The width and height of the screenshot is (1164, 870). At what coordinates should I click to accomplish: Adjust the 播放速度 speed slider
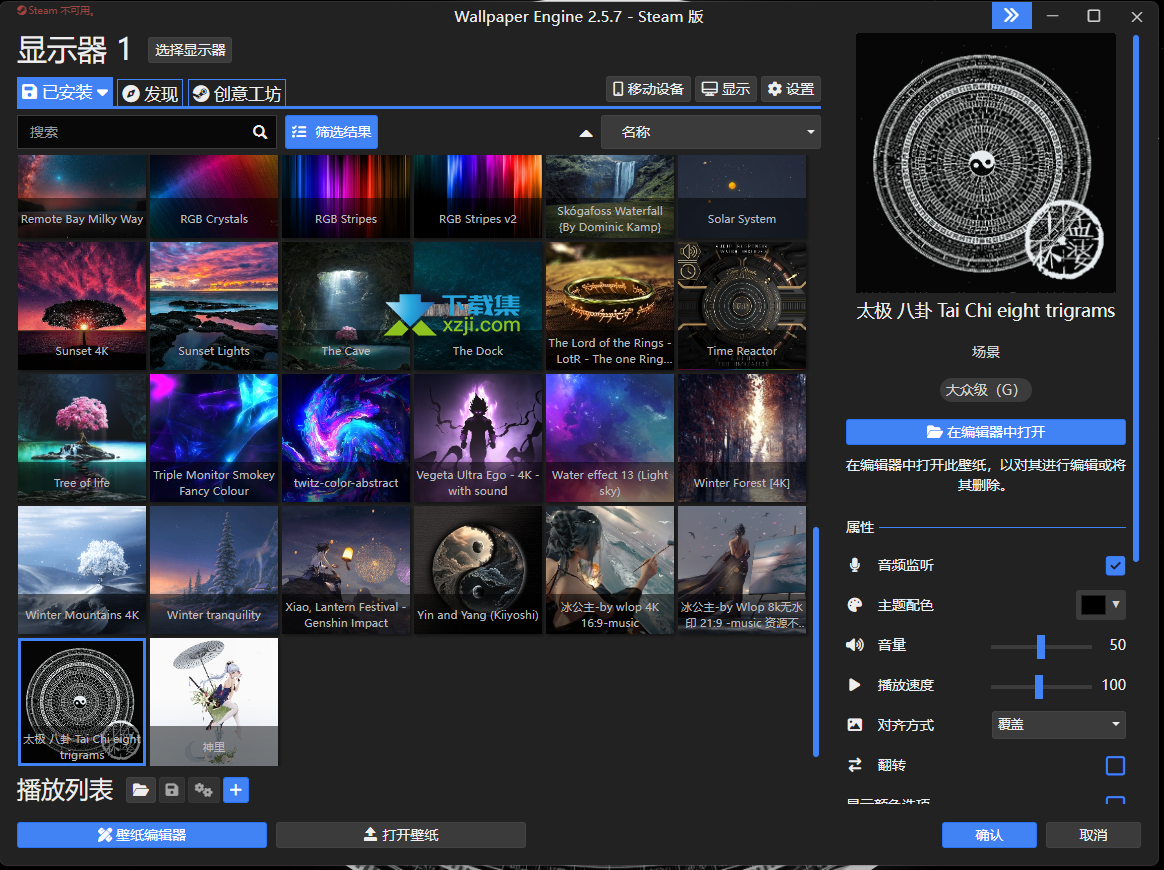[1041, 687]
